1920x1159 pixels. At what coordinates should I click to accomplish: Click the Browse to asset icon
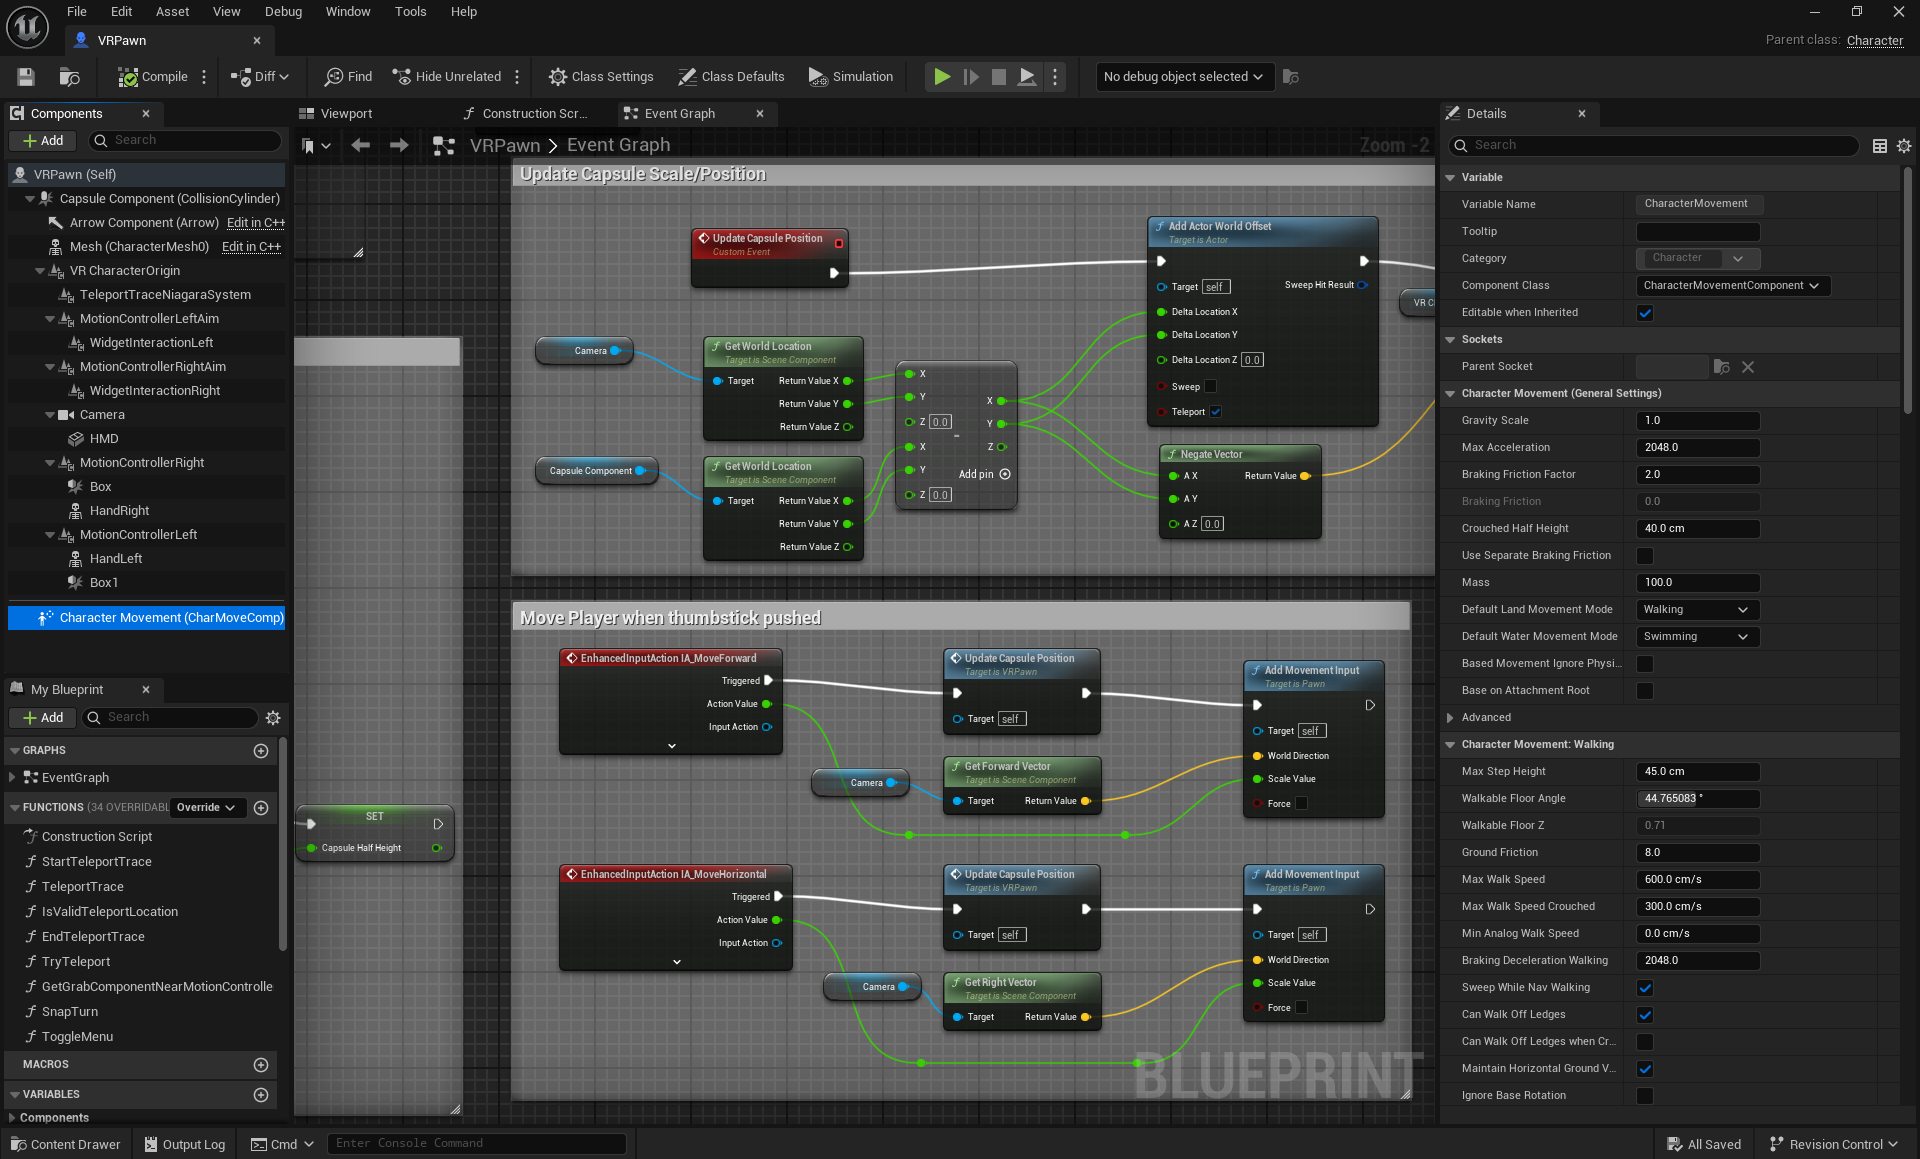(x=69, y=77)
